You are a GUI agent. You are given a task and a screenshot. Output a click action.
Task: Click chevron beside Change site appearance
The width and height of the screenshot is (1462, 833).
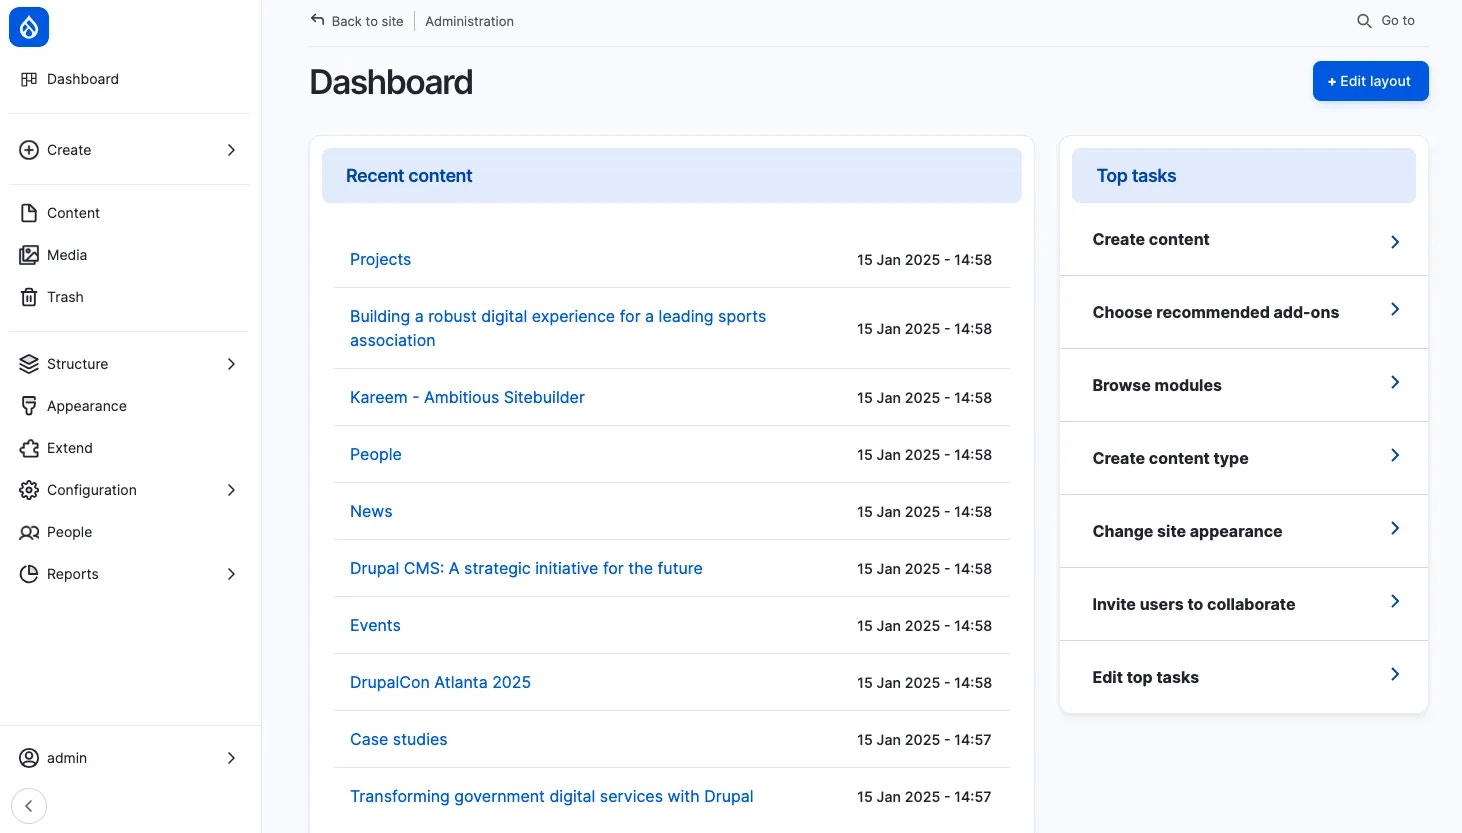pyautogui.click(x=1395, y=528)
